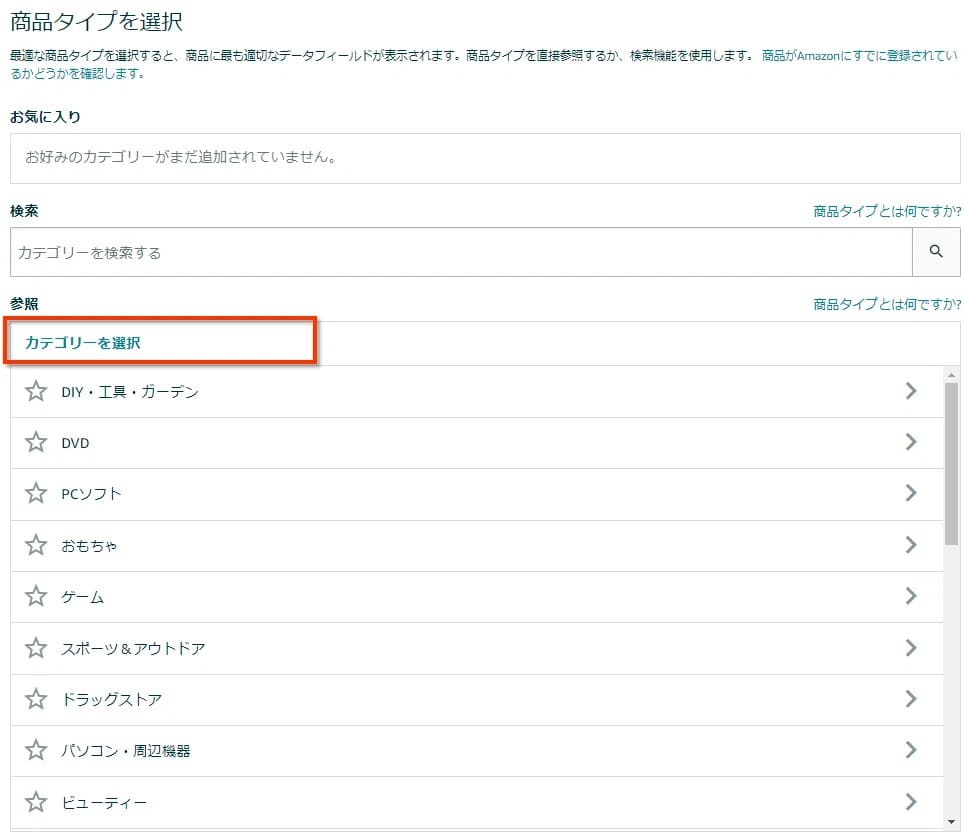Open the ドラッグストア category
This screenshot has height=832, width=964.
pyautogui.click(x=477, y=699)
